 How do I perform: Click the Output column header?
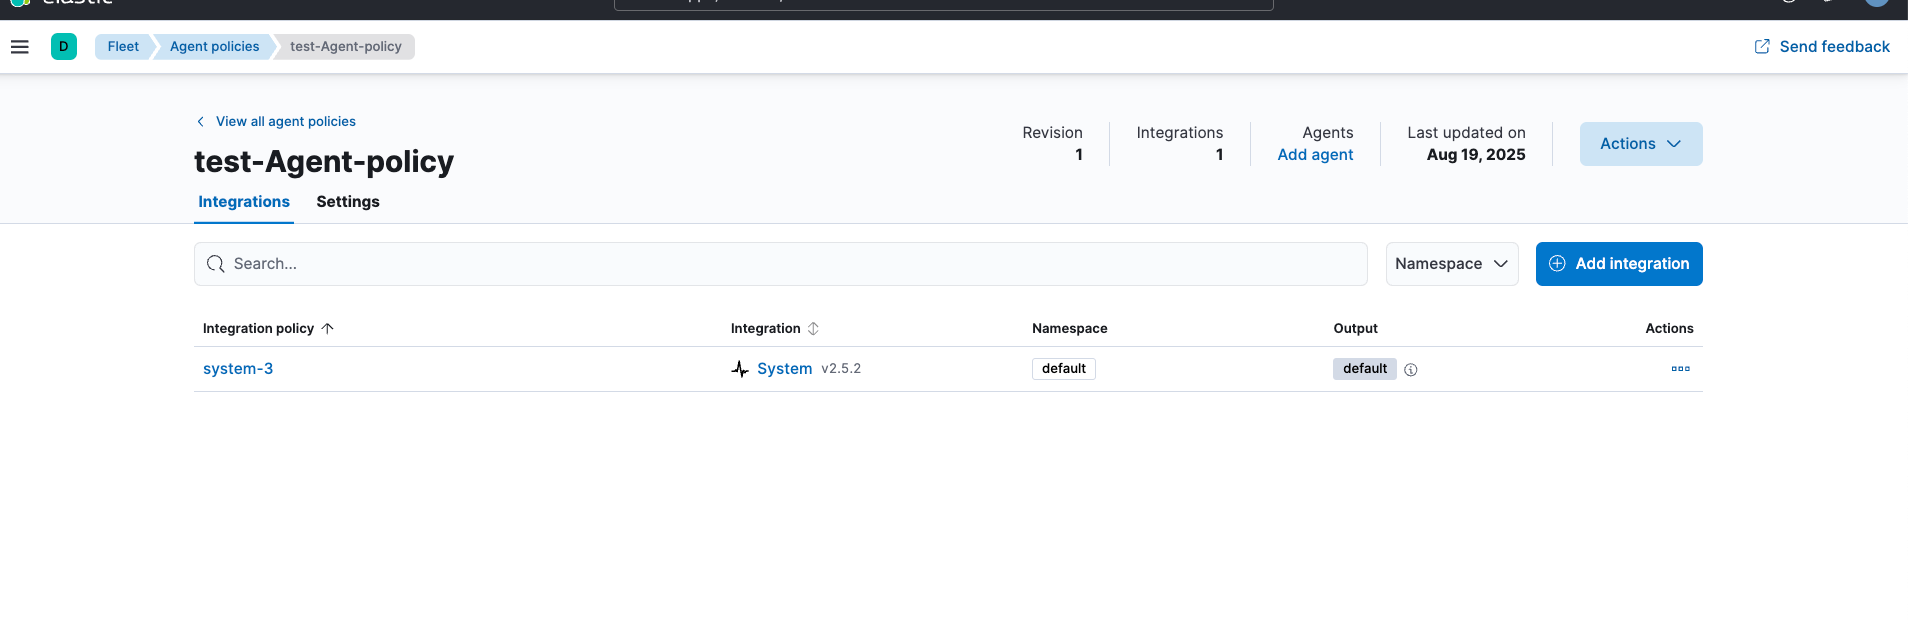point(1356,328)
